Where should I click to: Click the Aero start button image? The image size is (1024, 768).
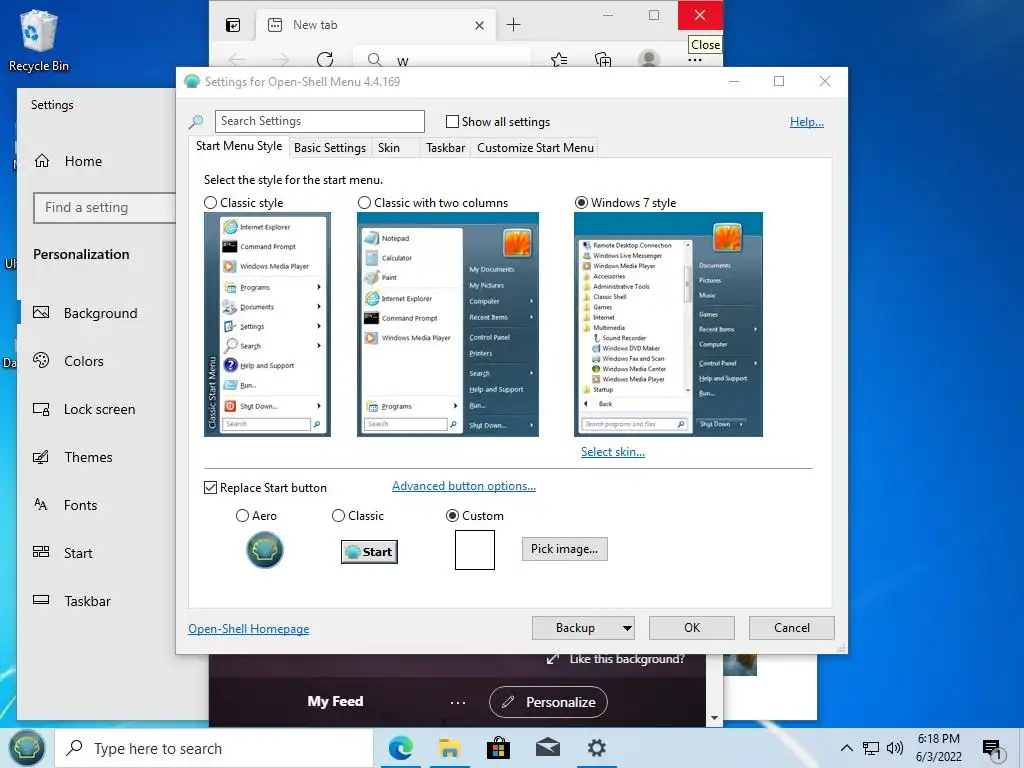coord(264,550)
